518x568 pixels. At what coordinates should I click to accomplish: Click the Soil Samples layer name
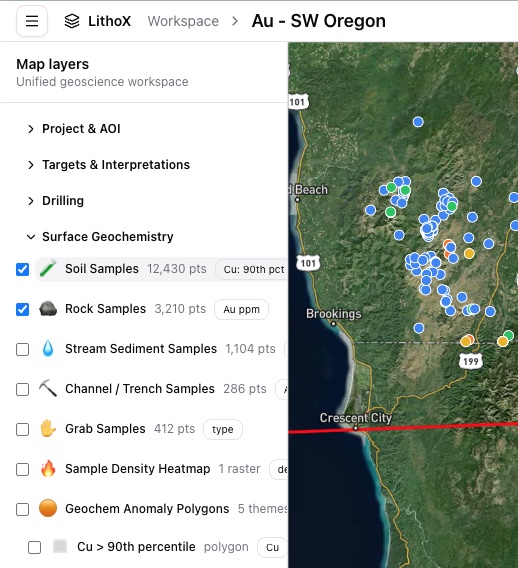click(x=102, y=269)
